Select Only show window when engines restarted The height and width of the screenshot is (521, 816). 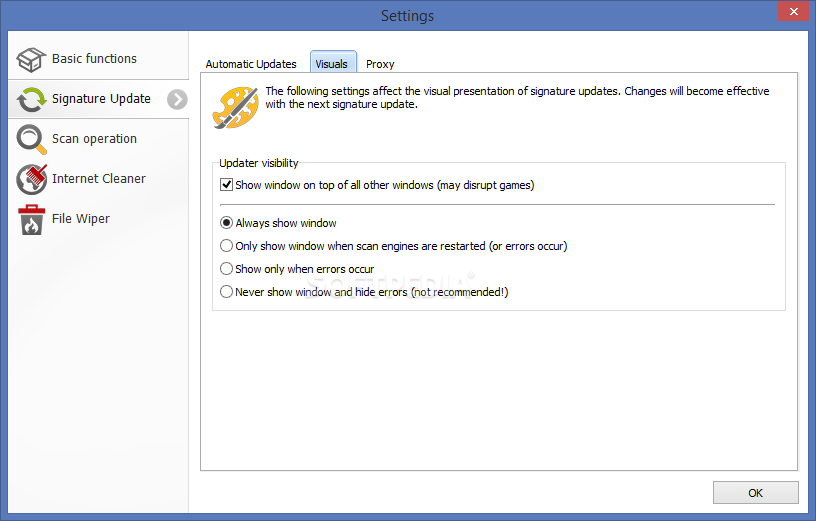click(x=226, y=246)
